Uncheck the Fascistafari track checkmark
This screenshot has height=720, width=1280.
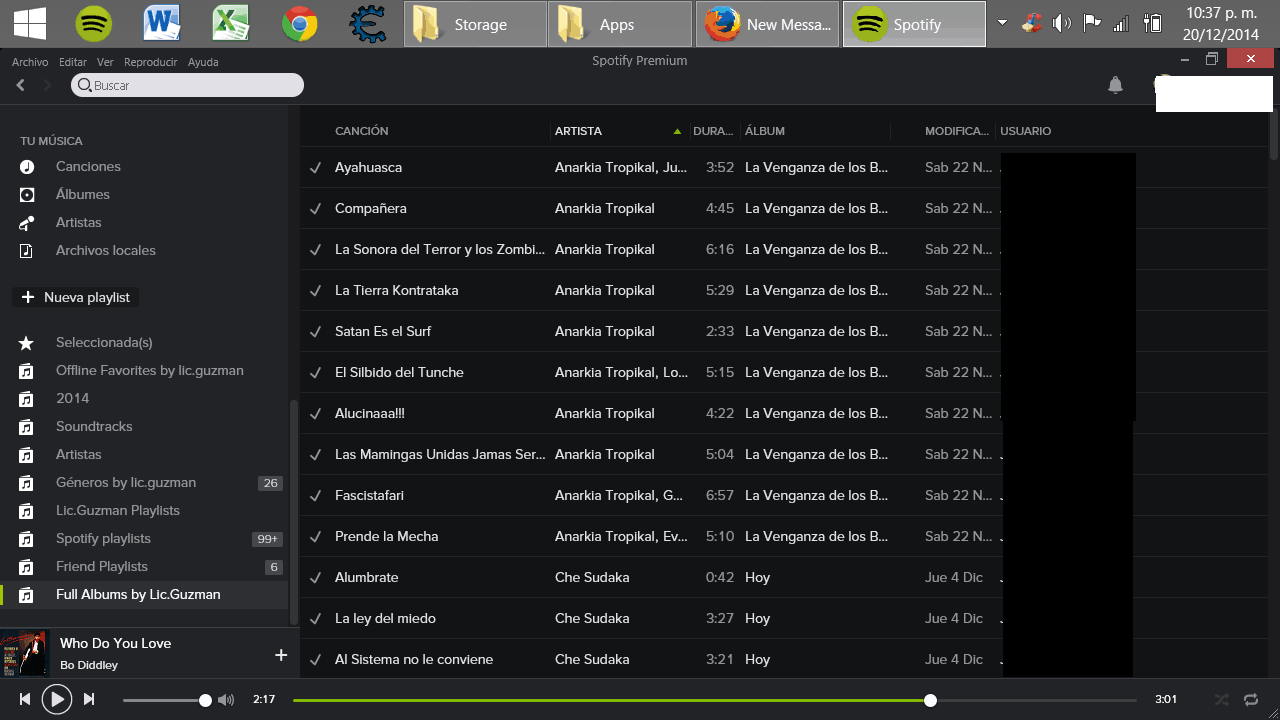point(315,495)
